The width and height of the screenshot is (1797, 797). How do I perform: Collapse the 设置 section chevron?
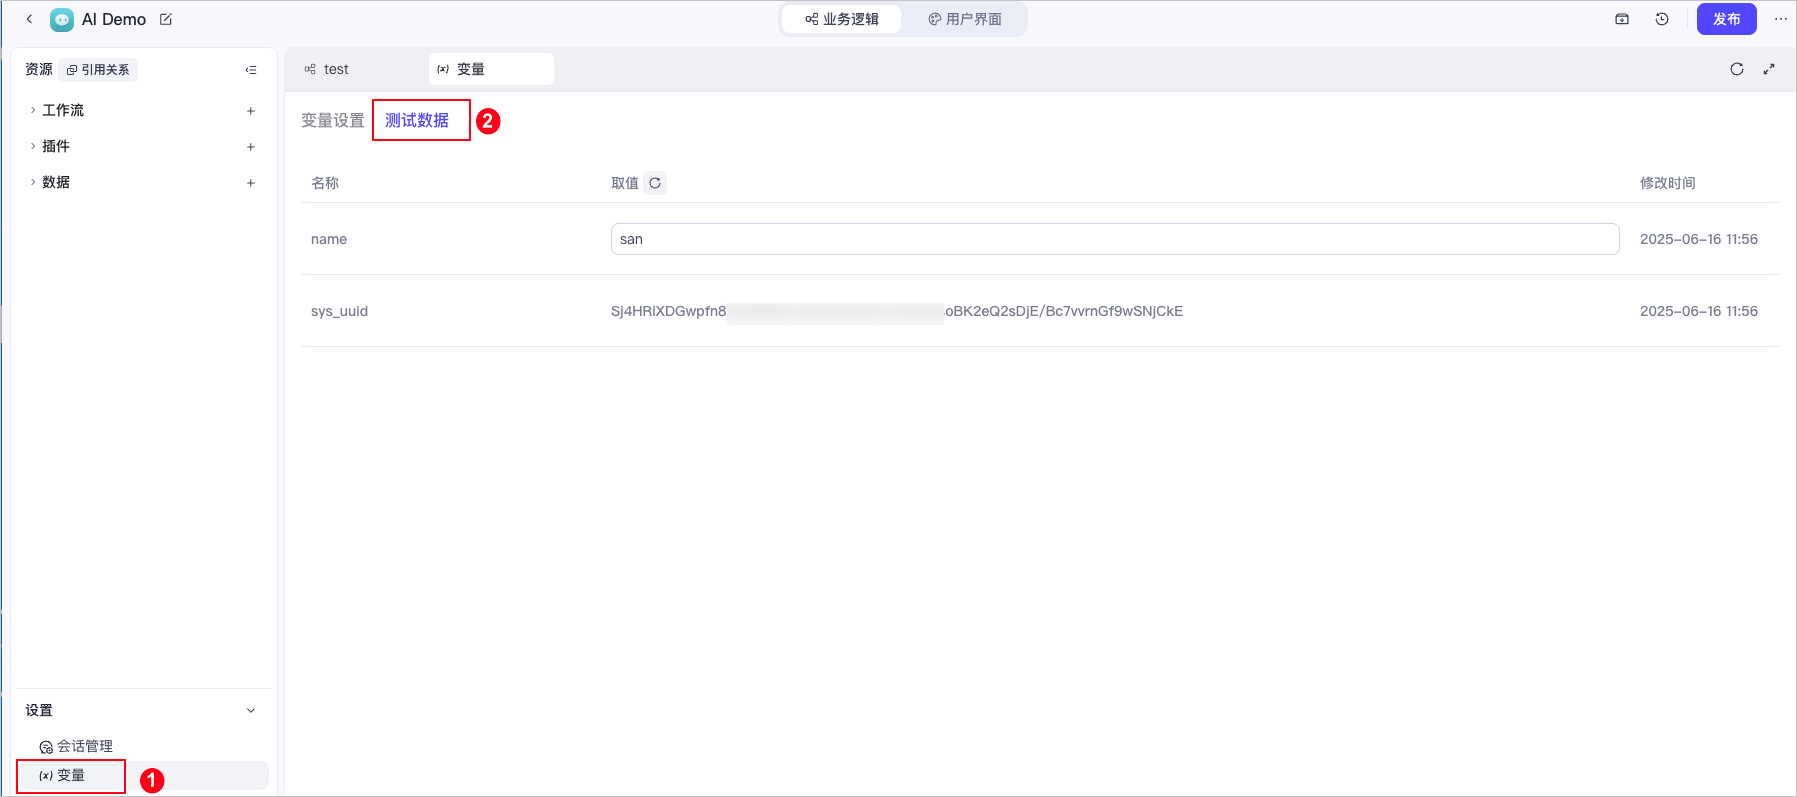coord(251,710)
